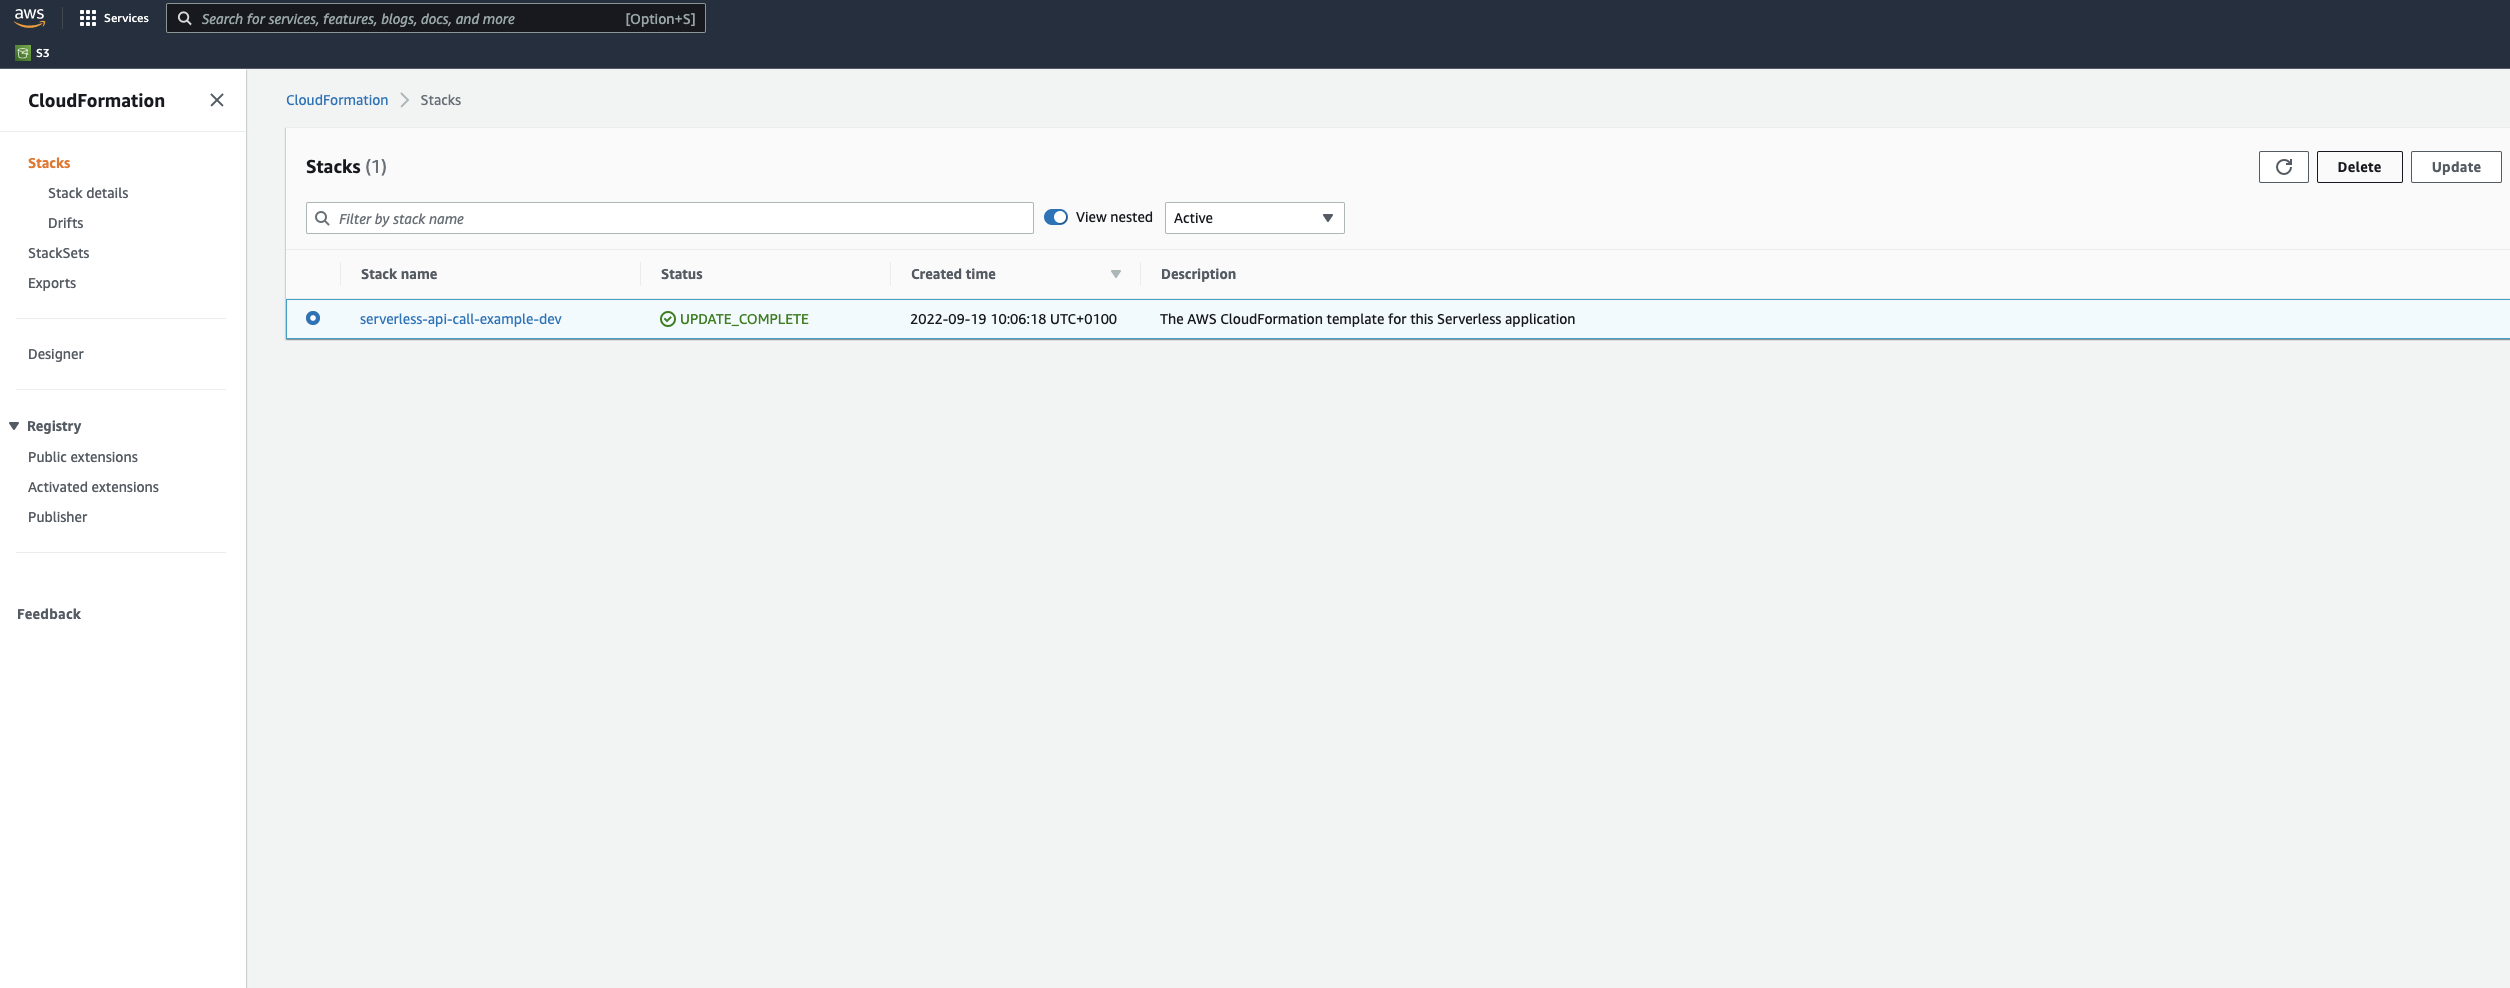Image resolution: width=2510 pixels, height=988 pixels.
Task: Open the AWS home logo
Action: 30,17
